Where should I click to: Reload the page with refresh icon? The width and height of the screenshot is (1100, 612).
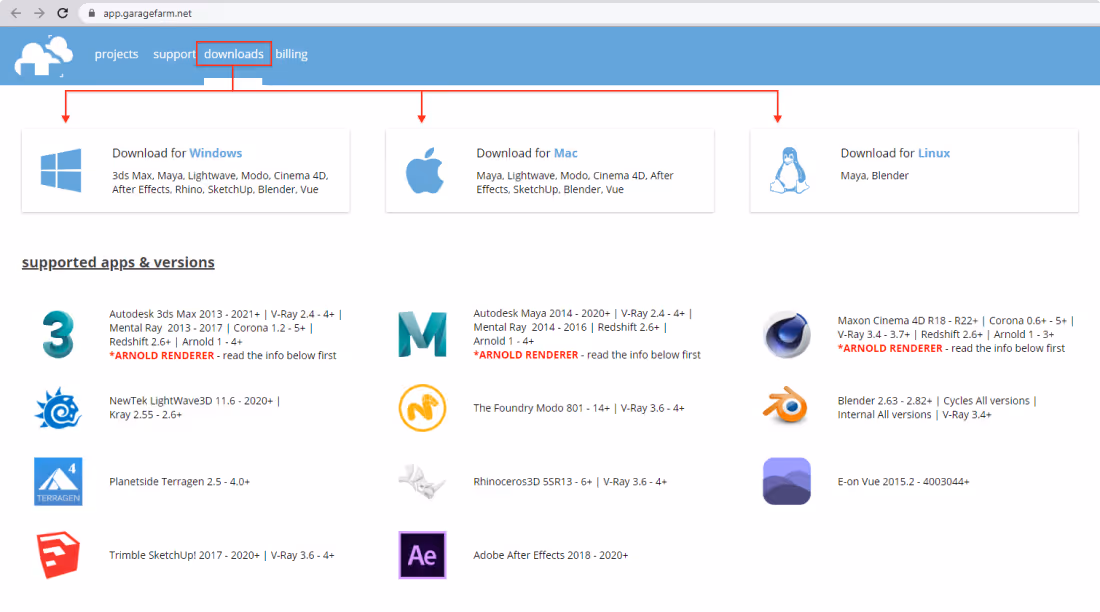[62, 13]
